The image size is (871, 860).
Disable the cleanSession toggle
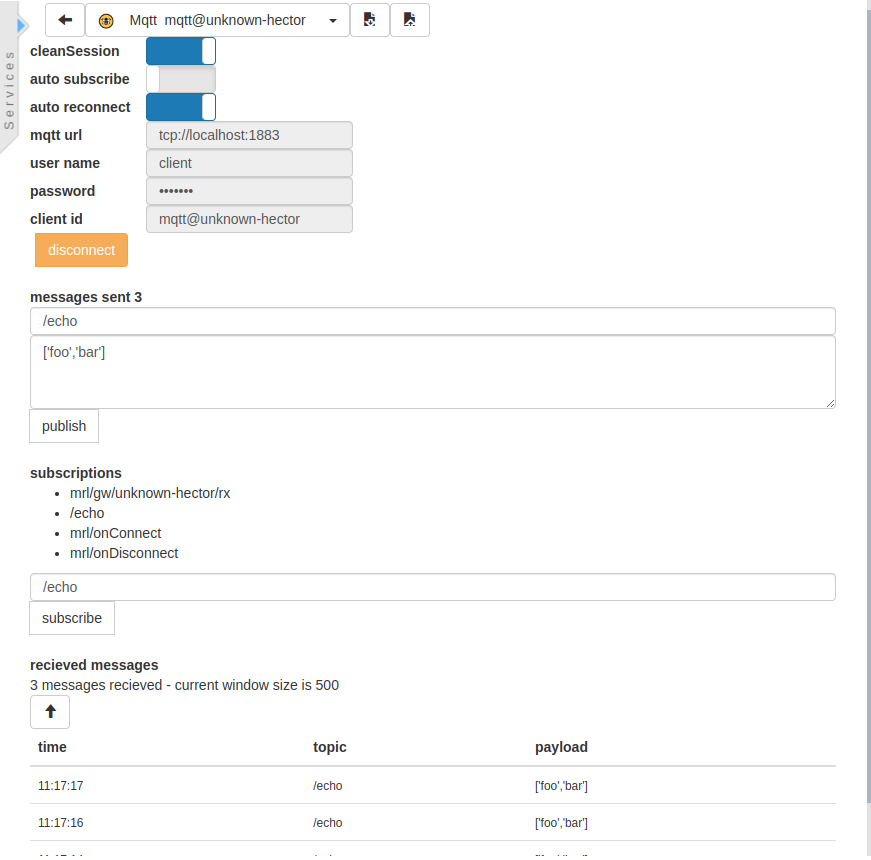coord(181,51)
